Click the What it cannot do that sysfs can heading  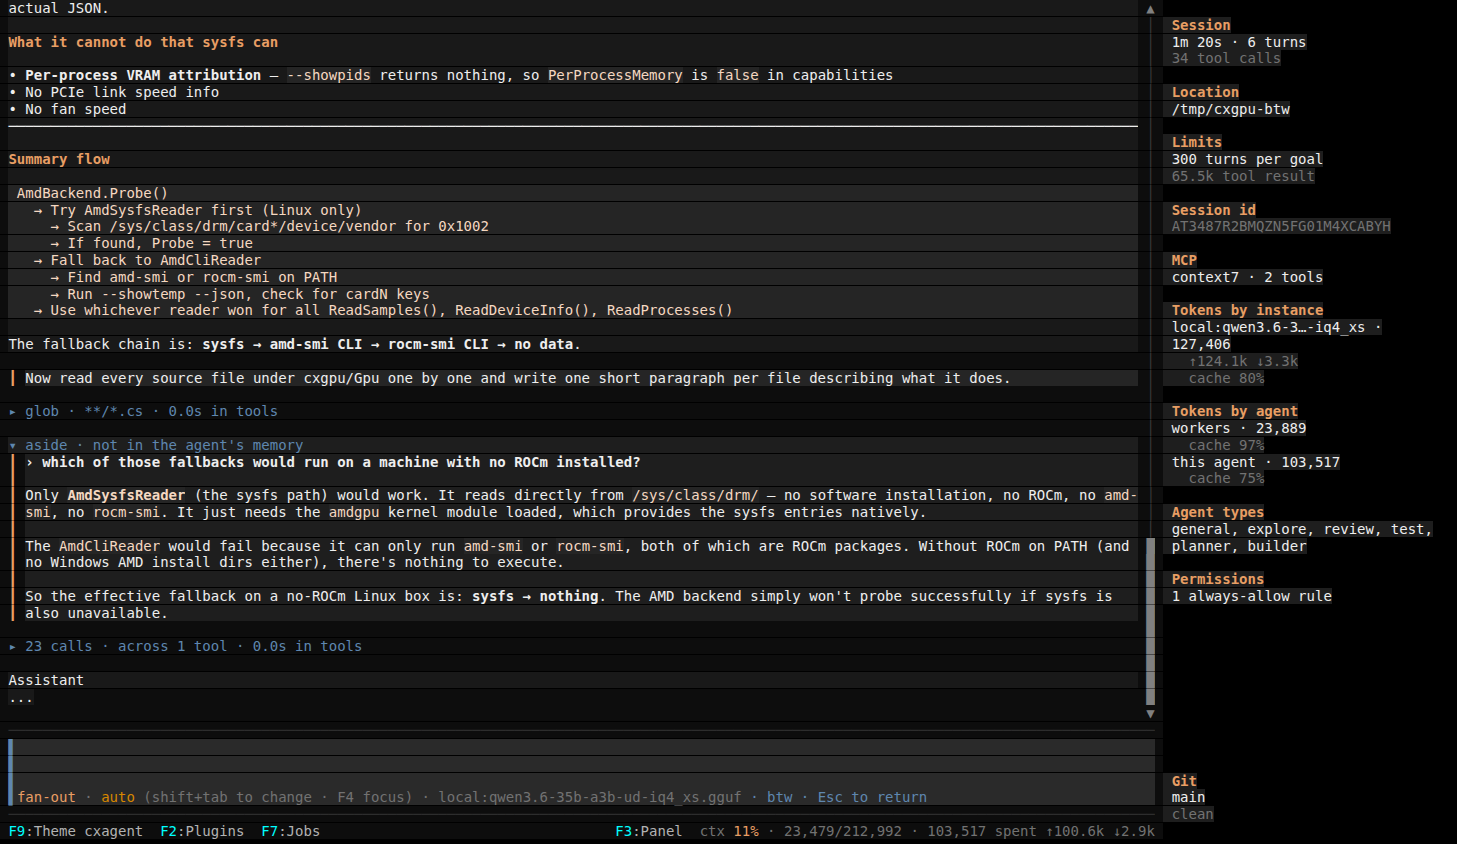tap(143, 42)
